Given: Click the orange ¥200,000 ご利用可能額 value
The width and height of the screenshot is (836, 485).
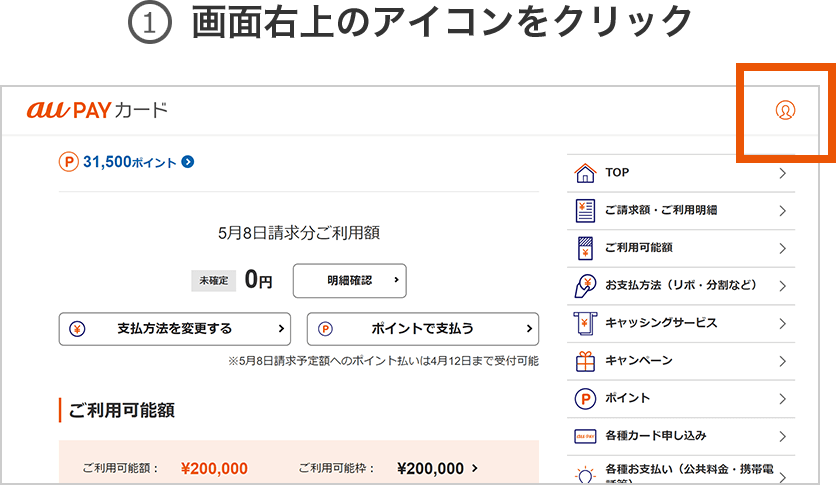Looking at the screenshot, I should click(214, 468).
